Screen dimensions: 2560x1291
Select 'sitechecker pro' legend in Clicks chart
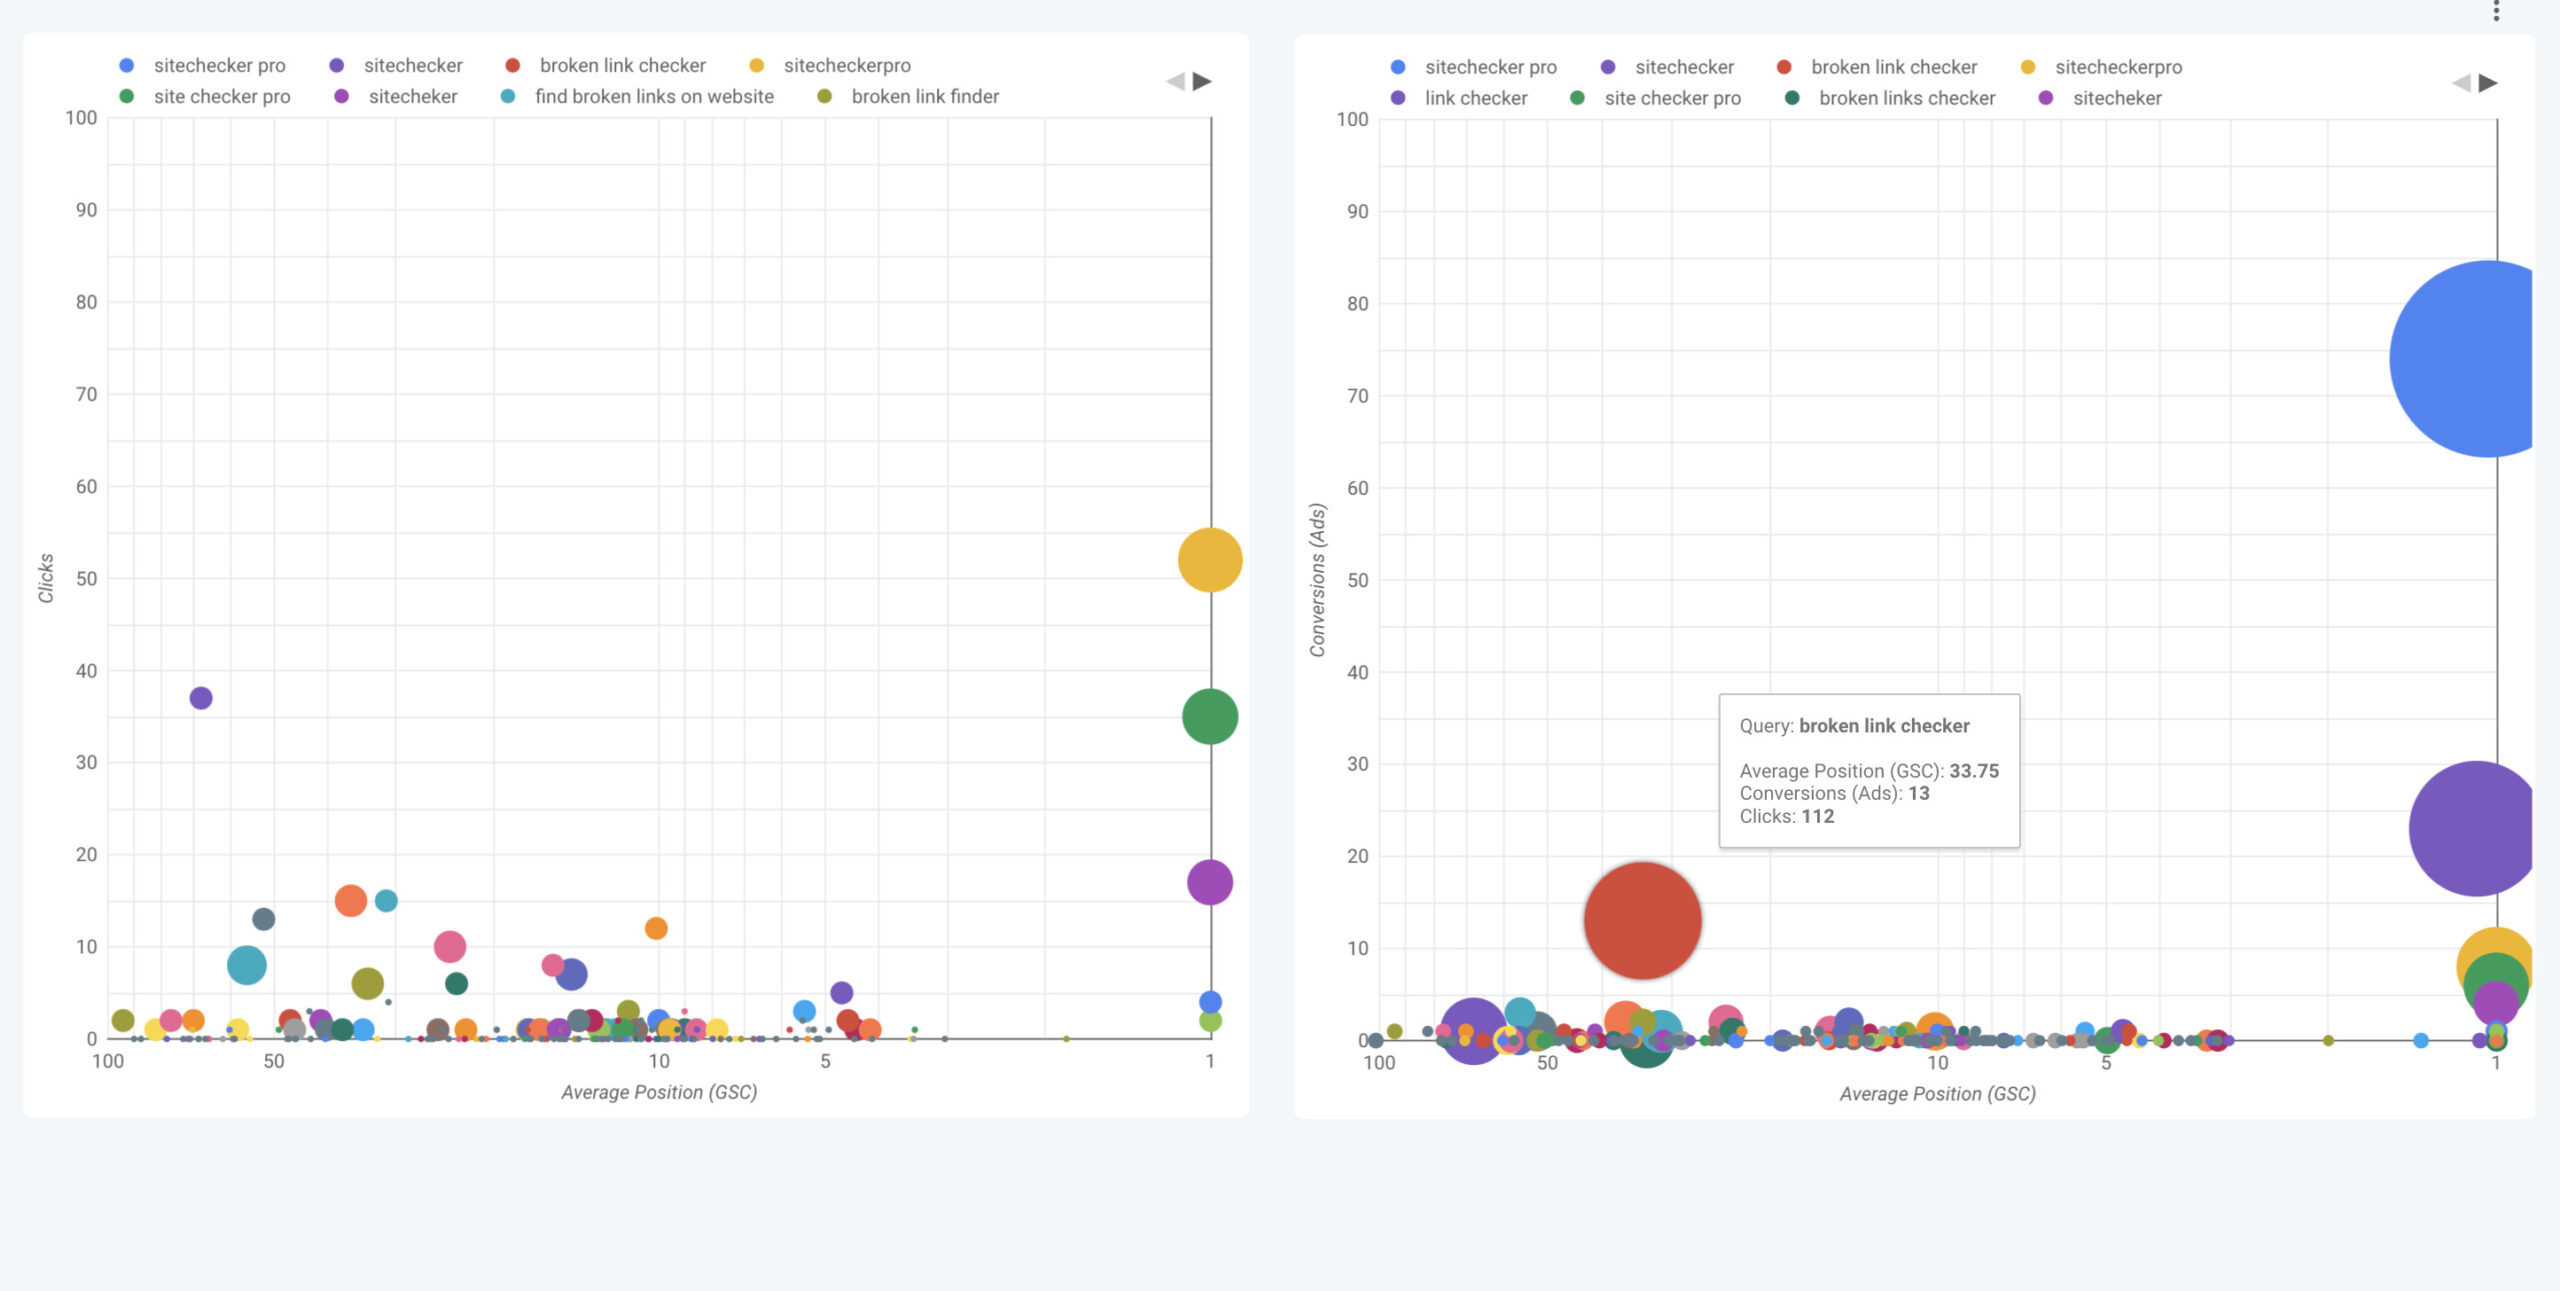202,65
